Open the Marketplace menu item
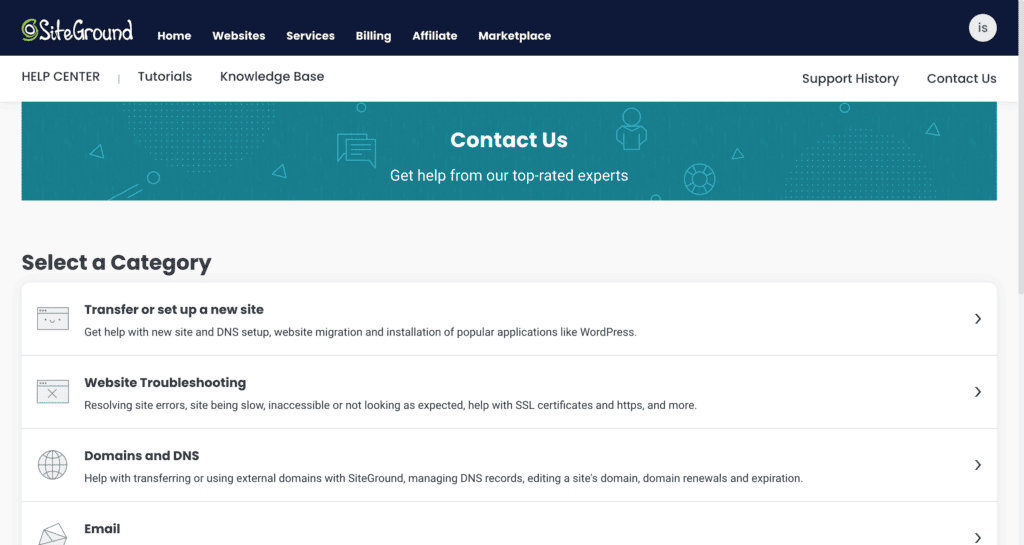 515,36
